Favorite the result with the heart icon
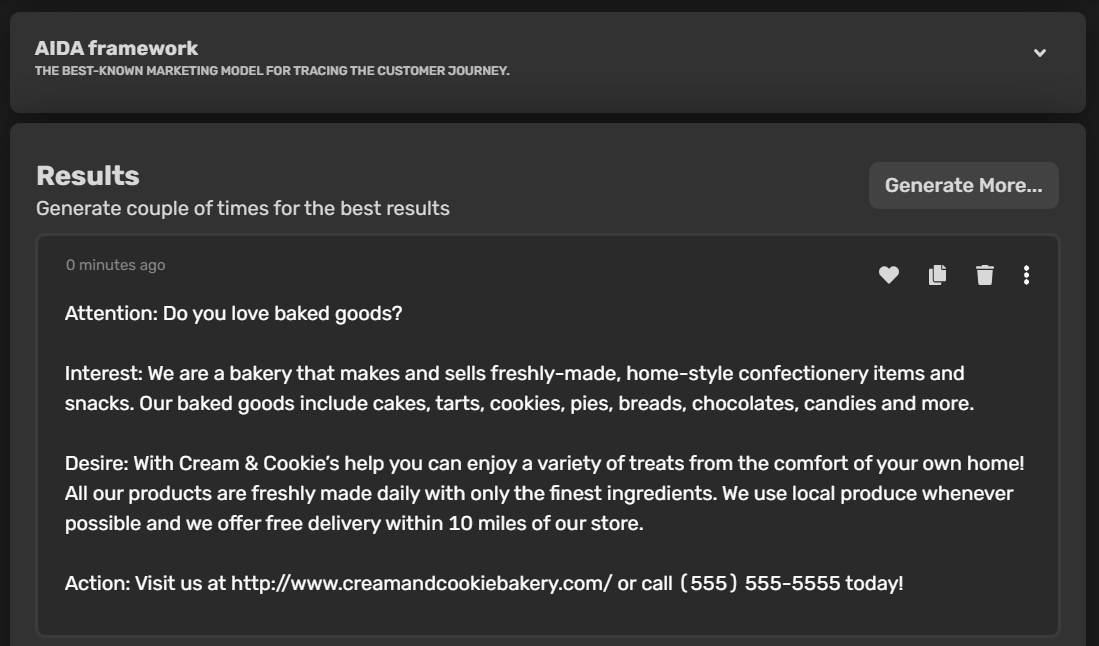The width and height of the screenshot is (1099, 646). 889,275
